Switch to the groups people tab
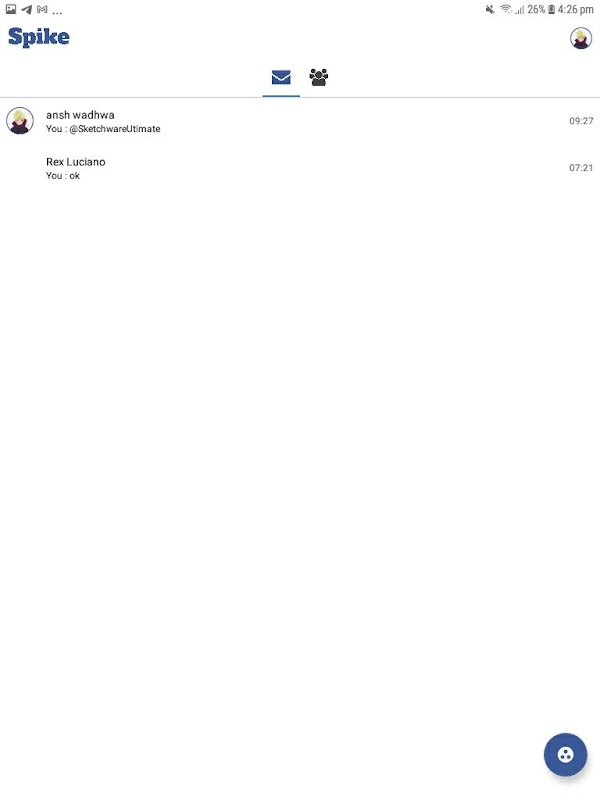The width and height of the screenshot is (600, 800). (319, 78)
